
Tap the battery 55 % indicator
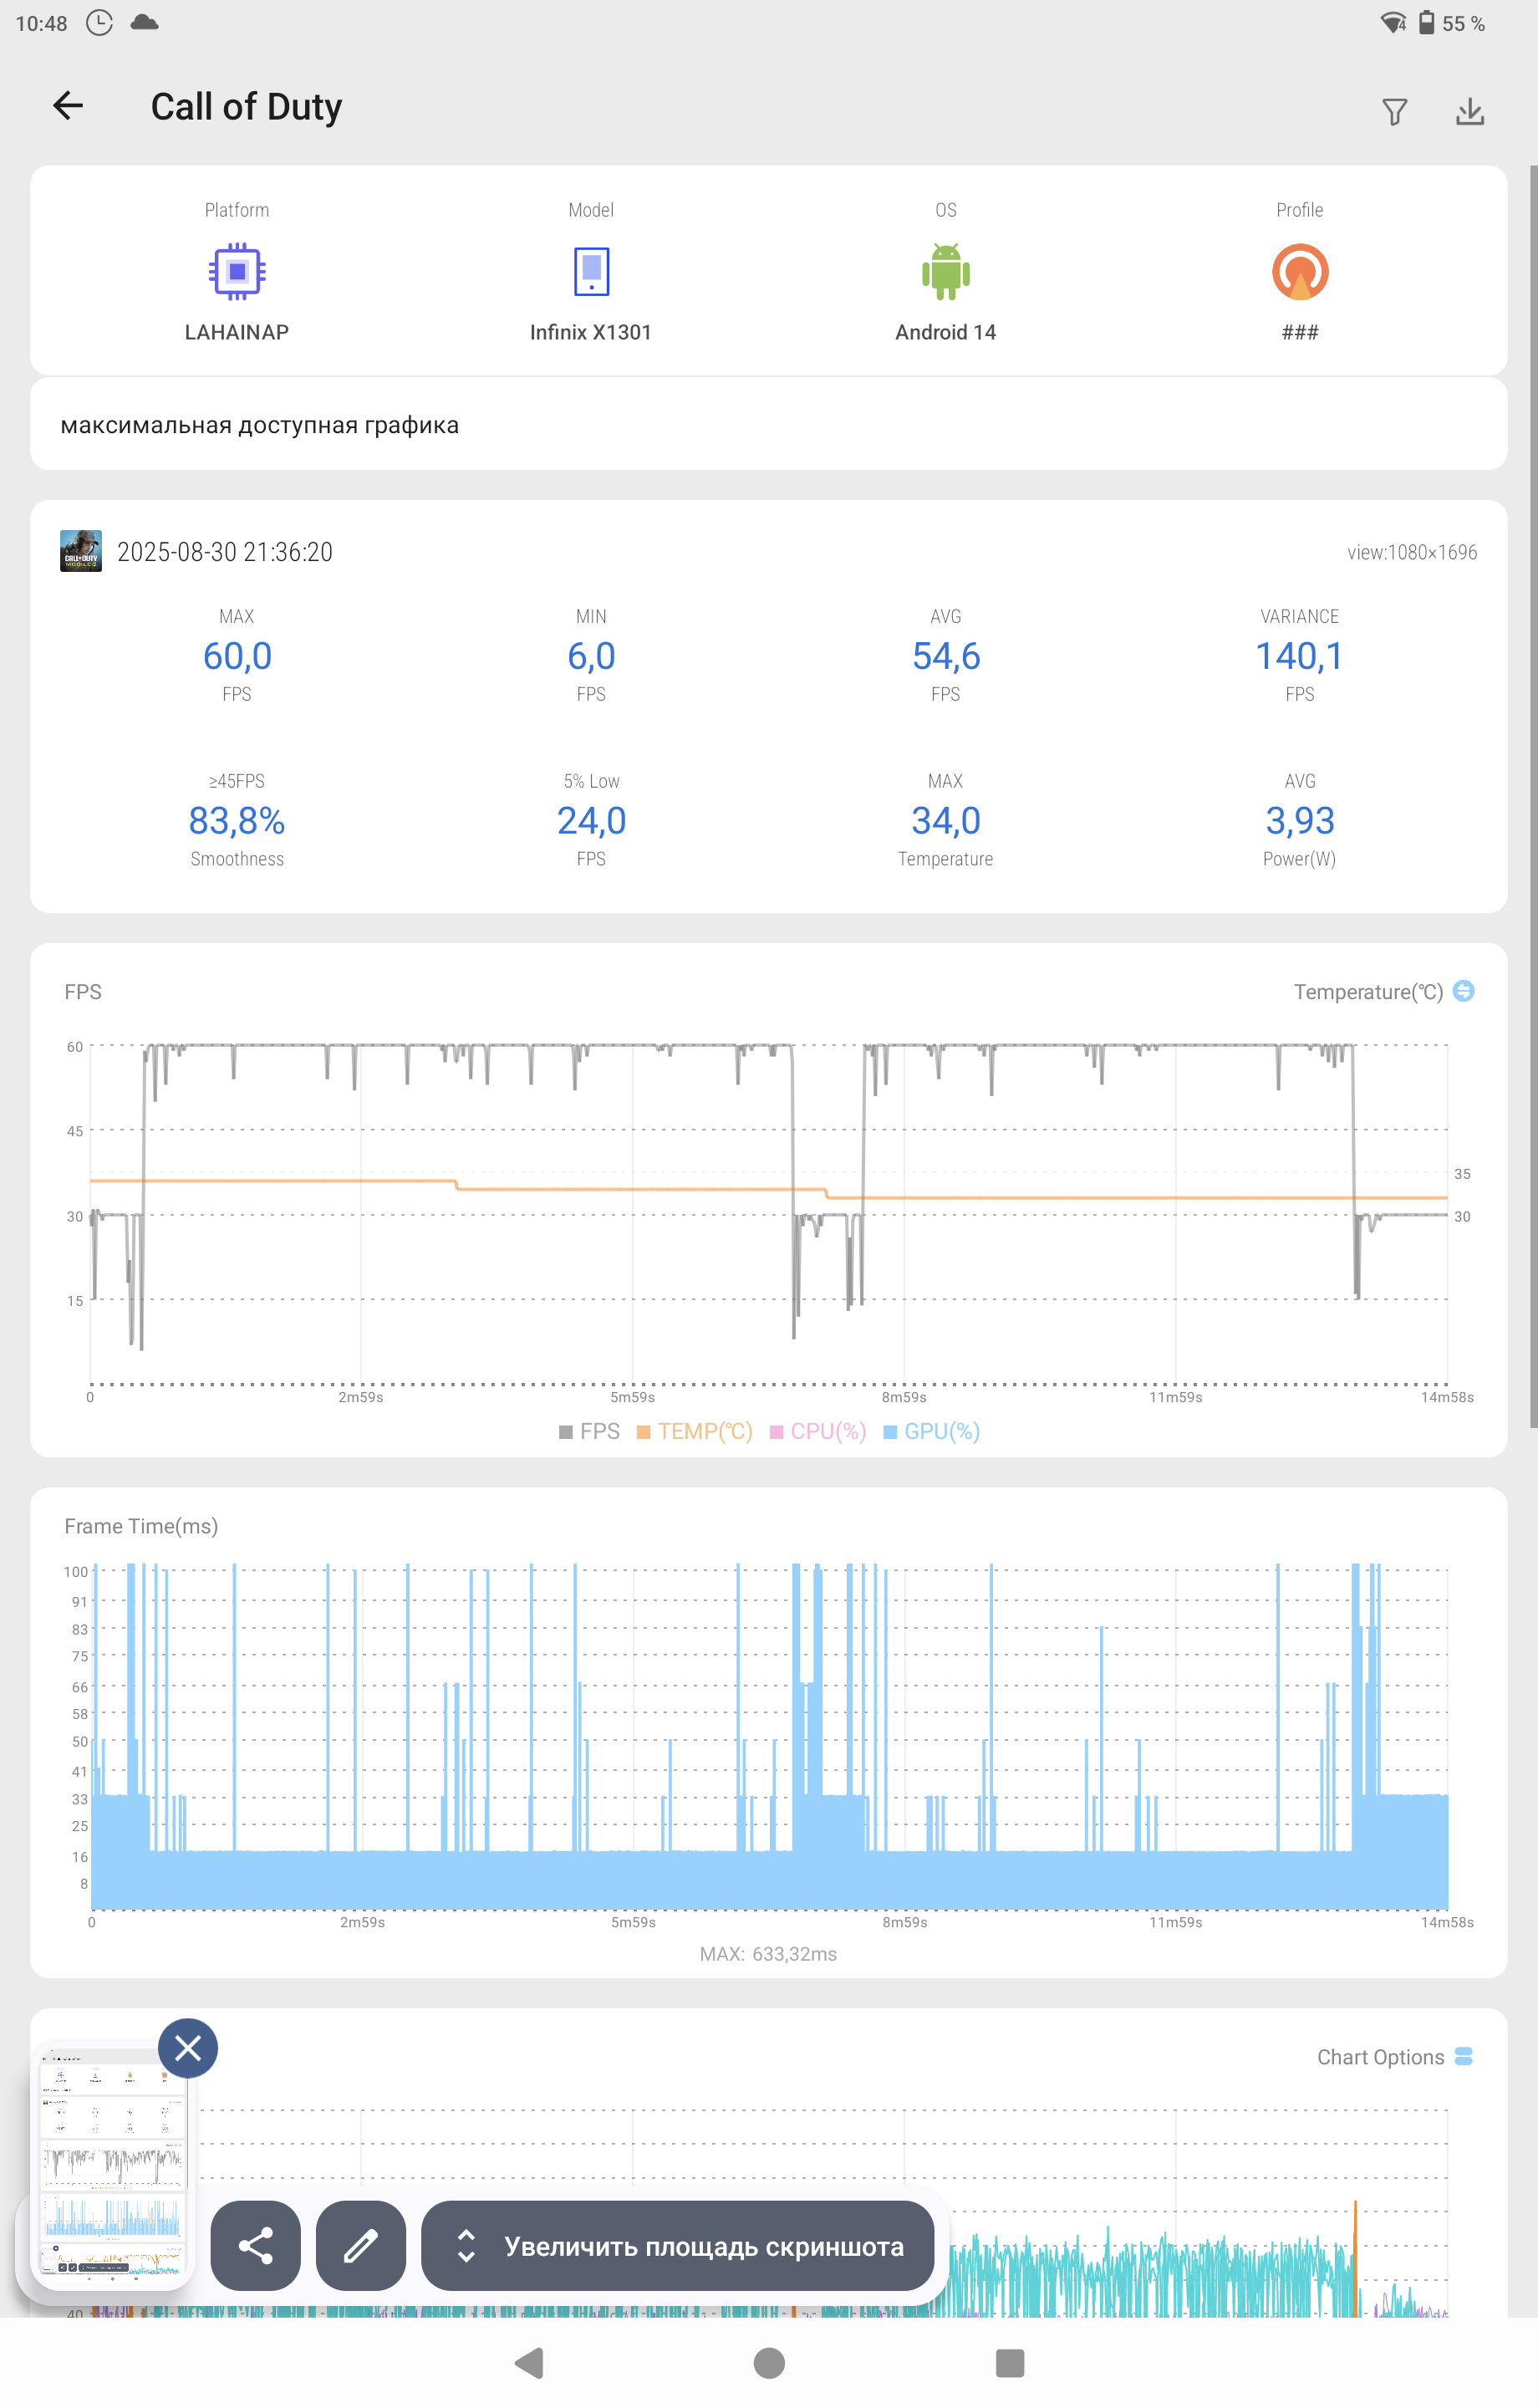click(x=1451, y=23)
